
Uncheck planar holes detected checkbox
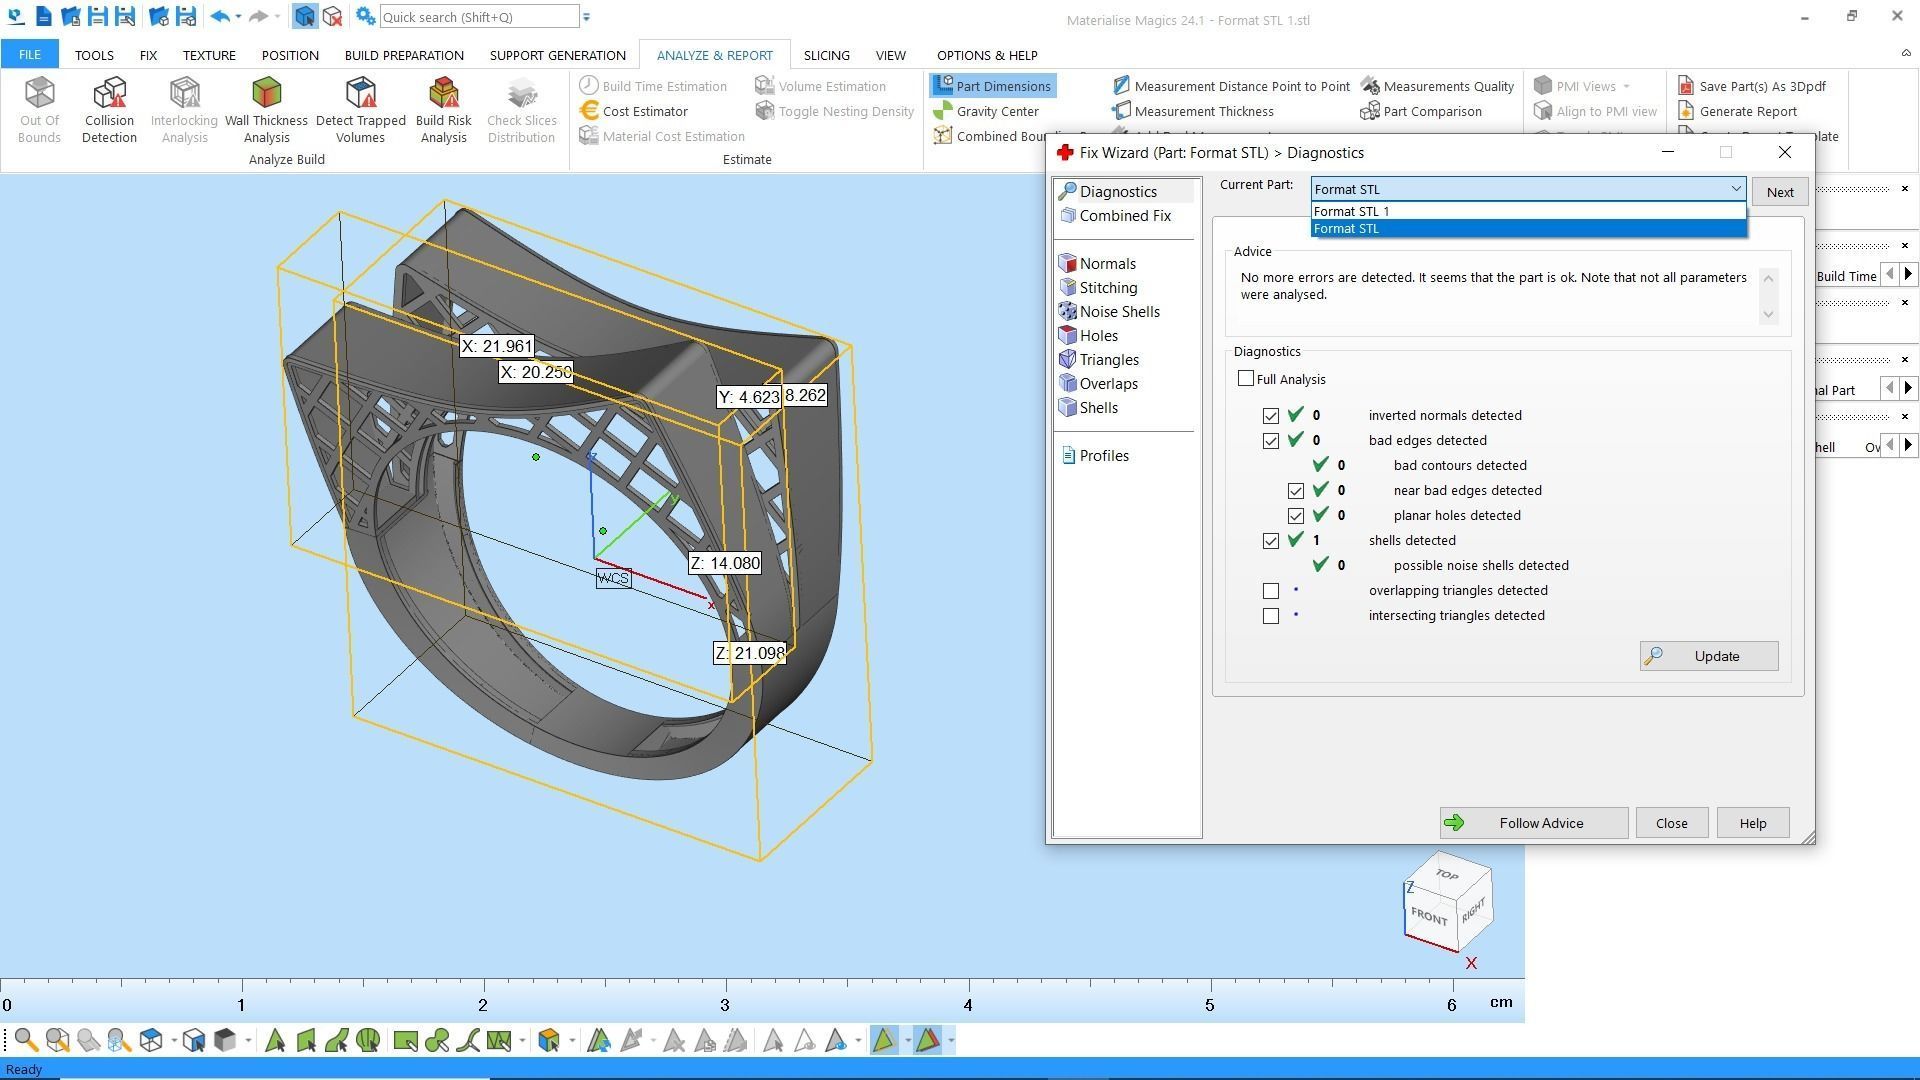1296,516
